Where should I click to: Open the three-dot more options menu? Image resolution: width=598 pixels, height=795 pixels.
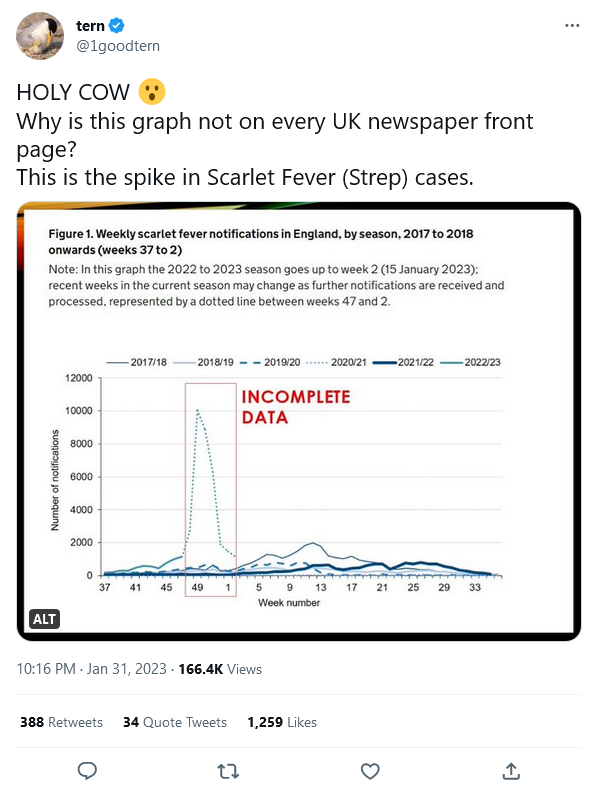572,25
